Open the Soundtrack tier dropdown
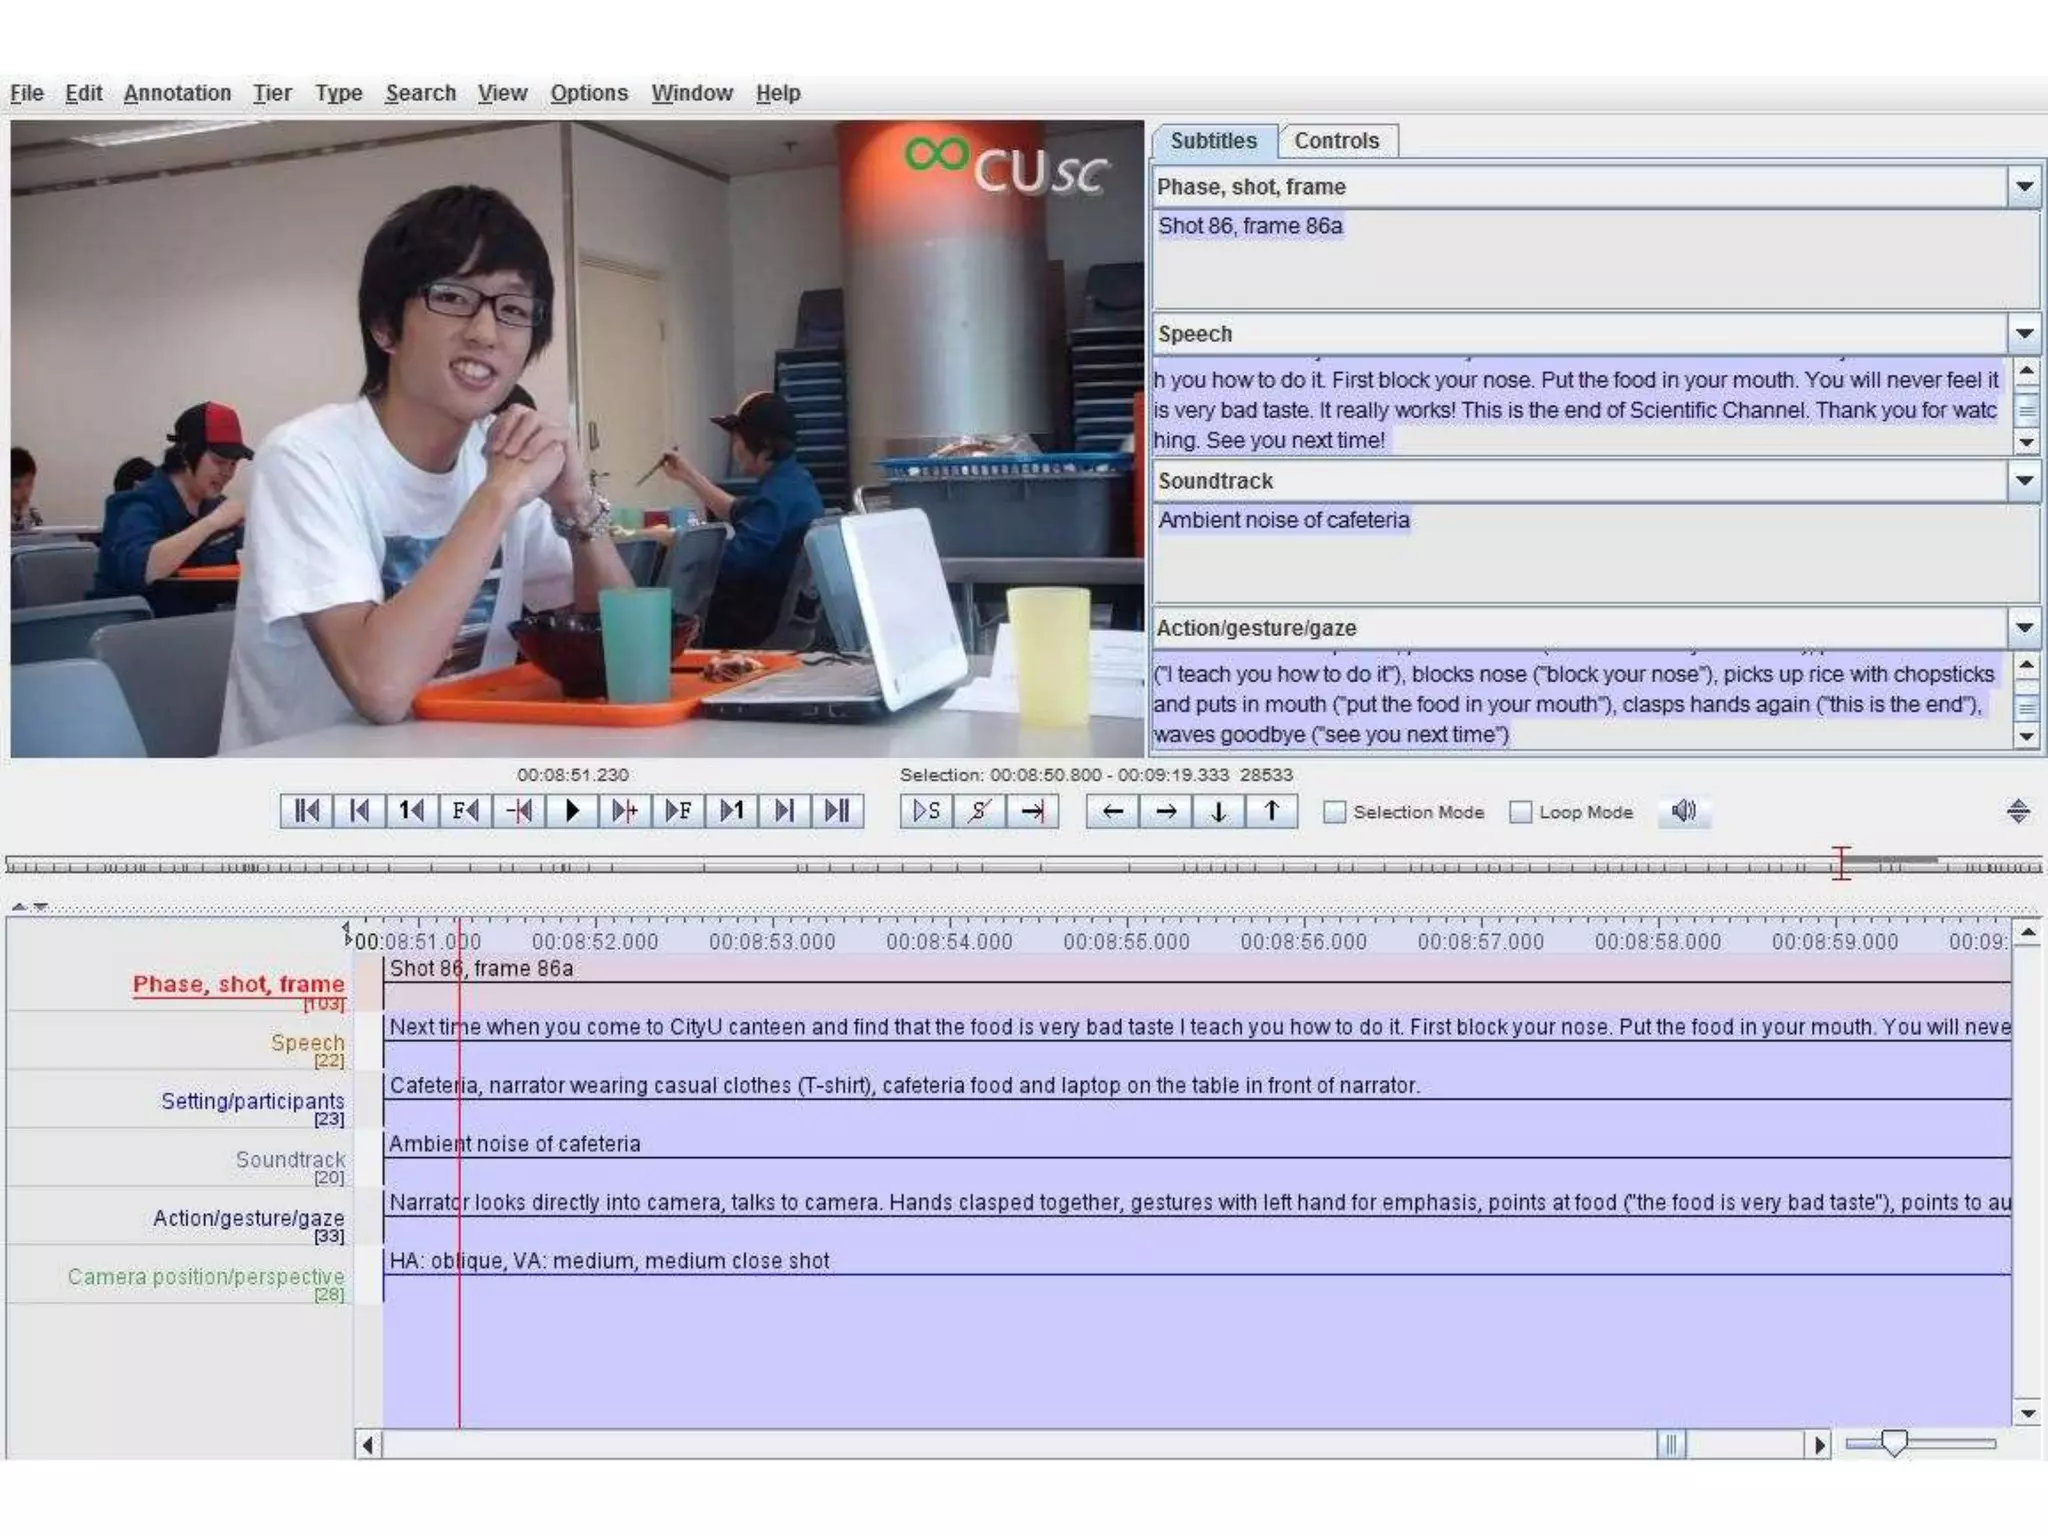The image size is (2048, 1536). click(2024, 481)
